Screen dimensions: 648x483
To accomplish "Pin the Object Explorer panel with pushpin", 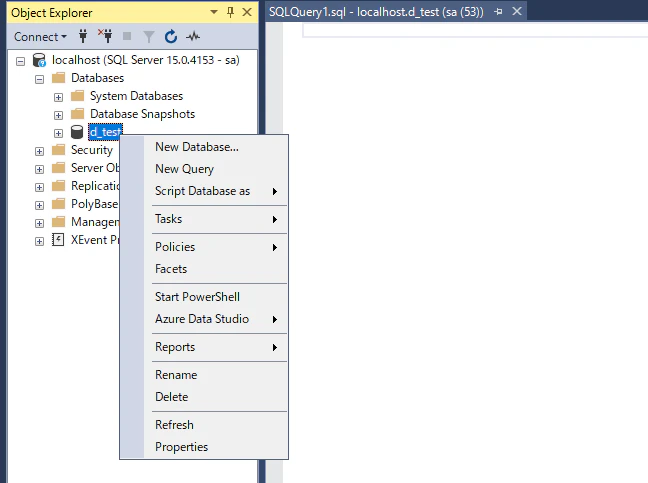I will coord(231,12).
